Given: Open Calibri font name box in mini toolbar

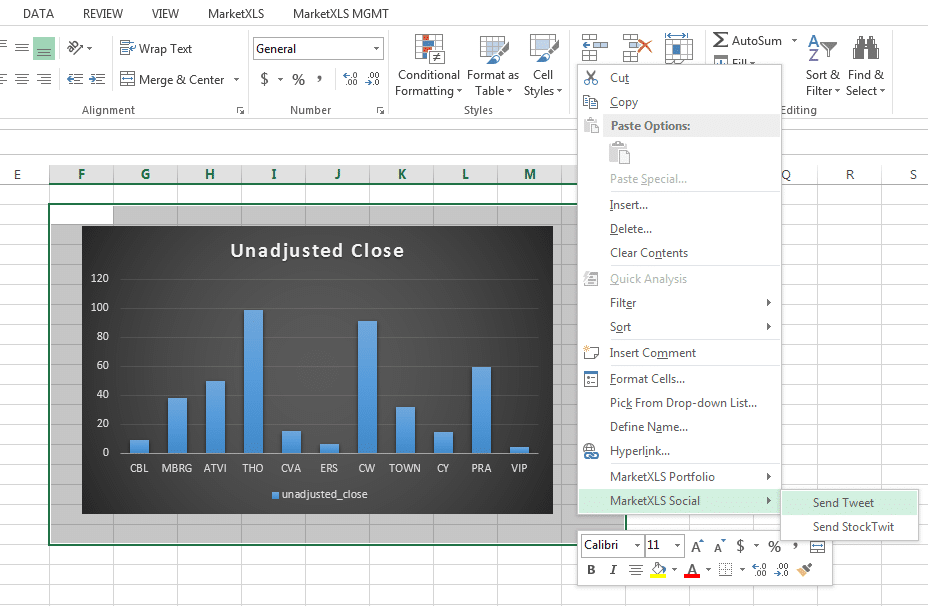Looking at the screenshot, I should [613, 545].
